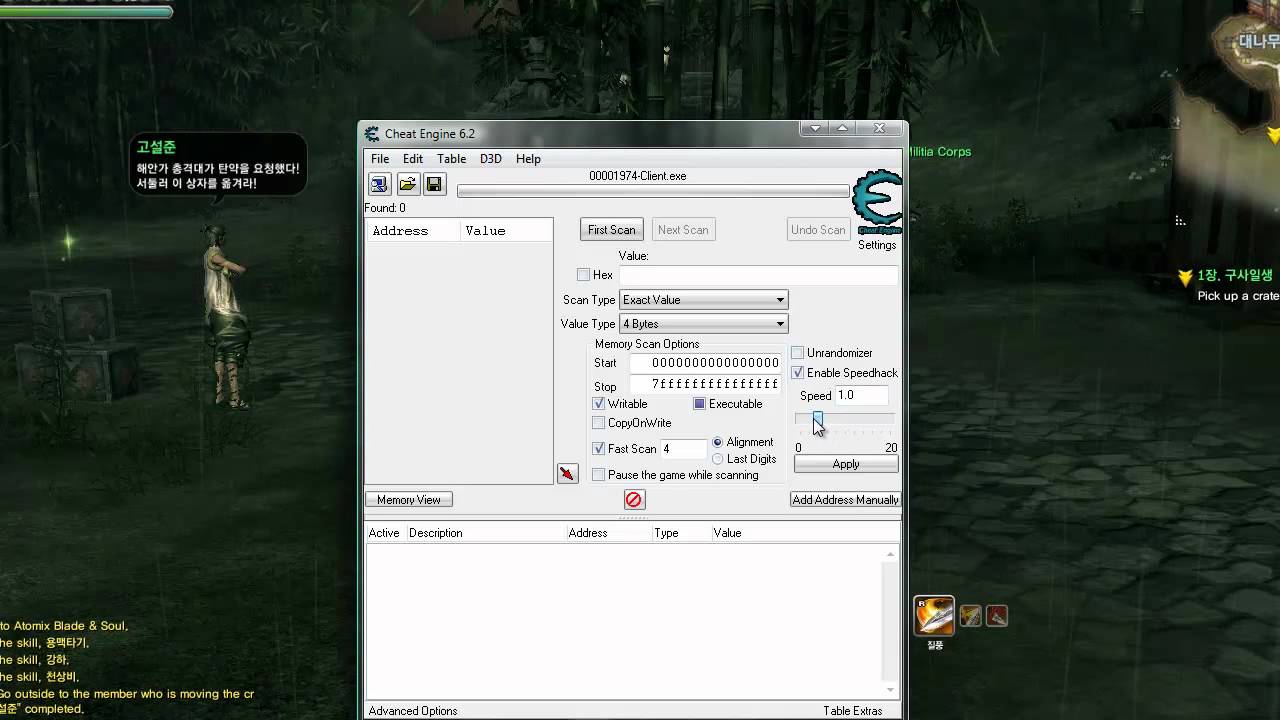The image size is (1280, 720).
Task: Click the Stop address field
Action: [x=705, y=385]
